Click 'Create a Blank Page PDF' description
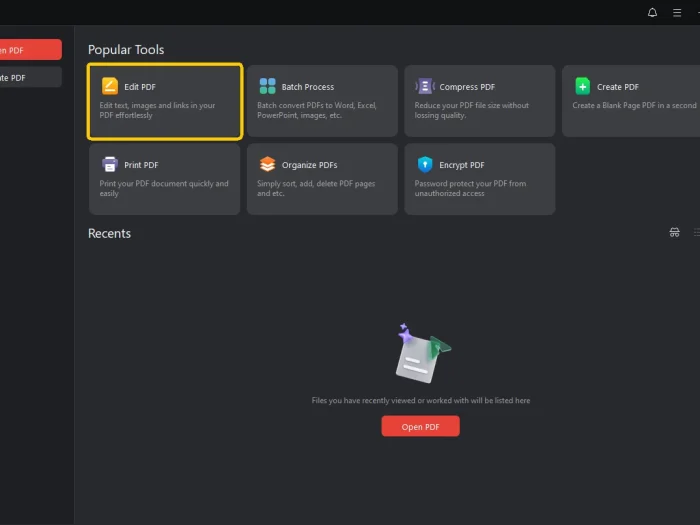This screenshot has height=525, width=700. click(634, 105)
